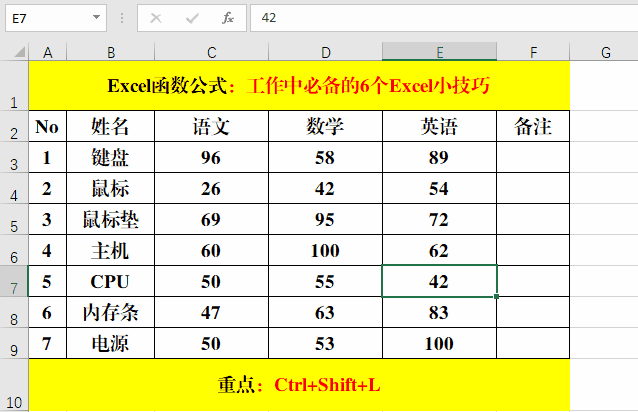This screenshot has width=638, height=412.
Task: Select row 1 header
Action: pyautogui.click(x=14, y=86)
